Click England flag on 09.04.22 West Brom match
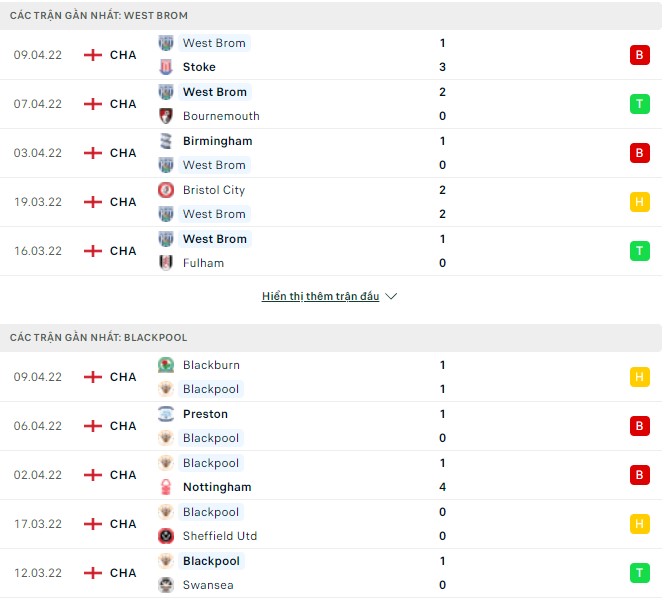 point(93,55)
